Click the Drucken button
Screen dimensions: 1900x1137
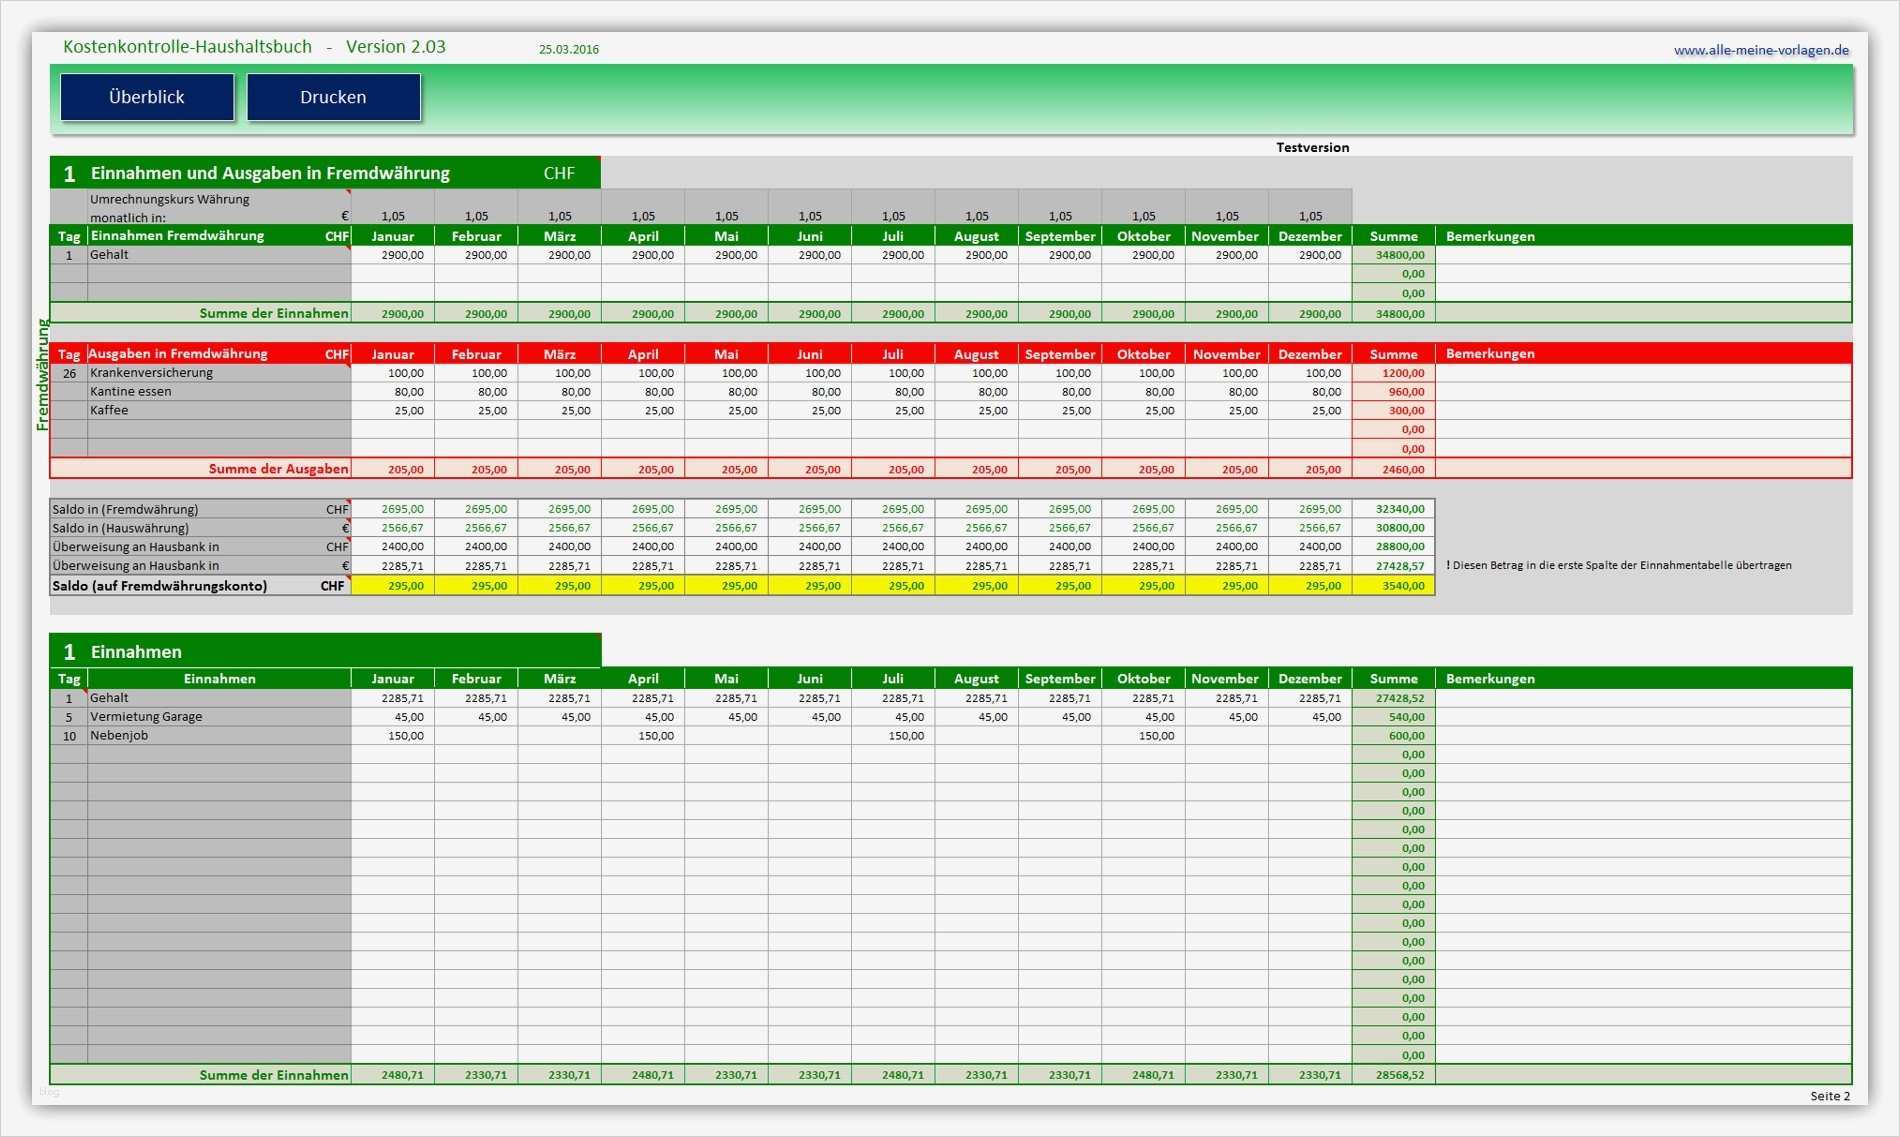click(332, 96)
